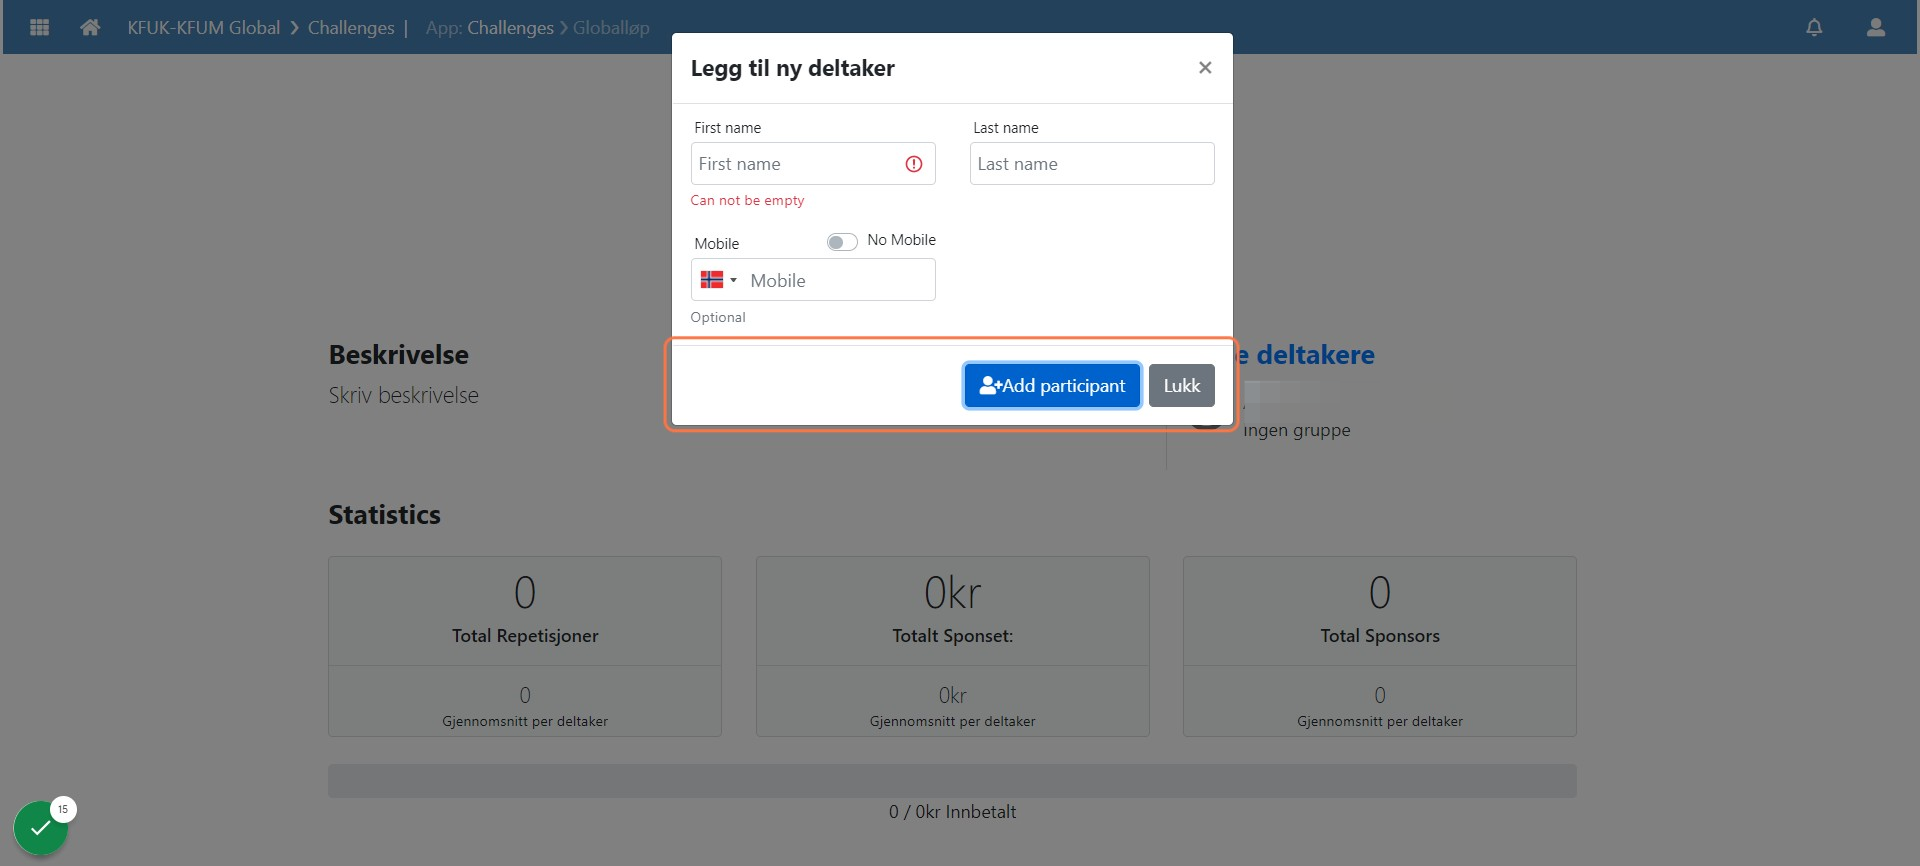The image size is (1920, 866).
Task: Open the user profile icon
Action: [x=1876, y=27]
